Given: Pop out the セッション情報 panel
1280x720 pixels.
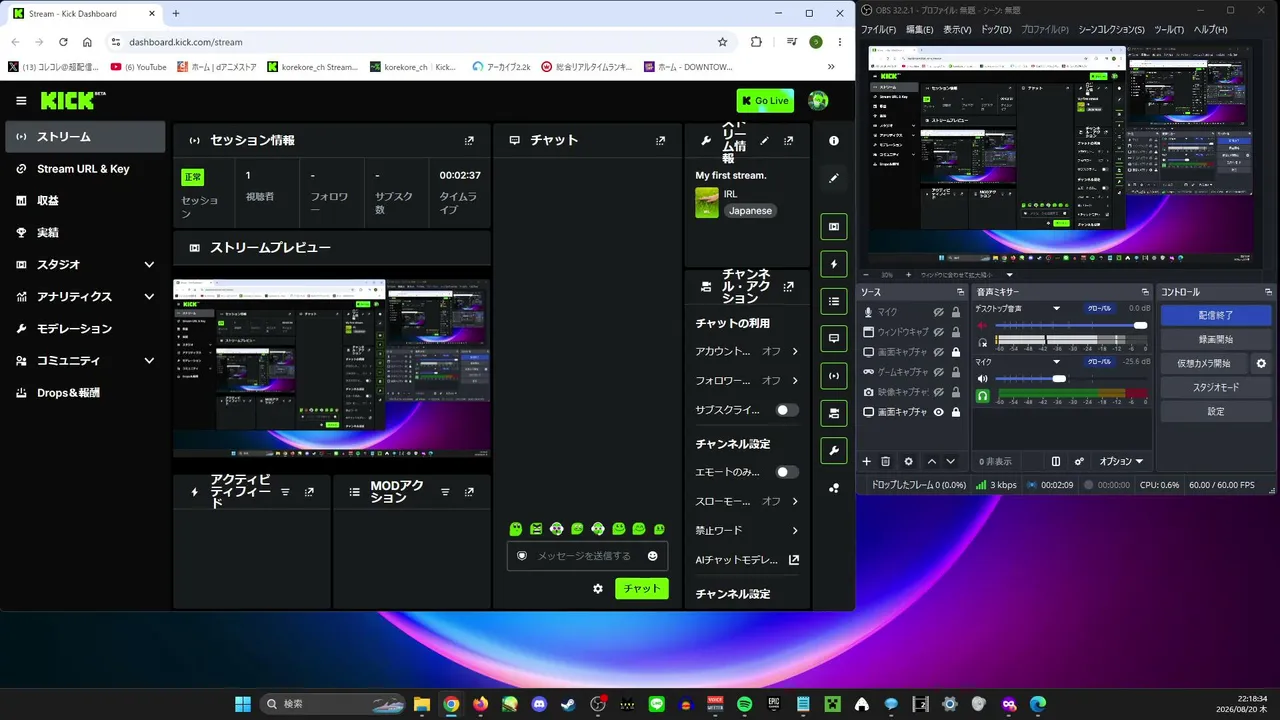Looking at the screenshot, I should pos(469,141).
